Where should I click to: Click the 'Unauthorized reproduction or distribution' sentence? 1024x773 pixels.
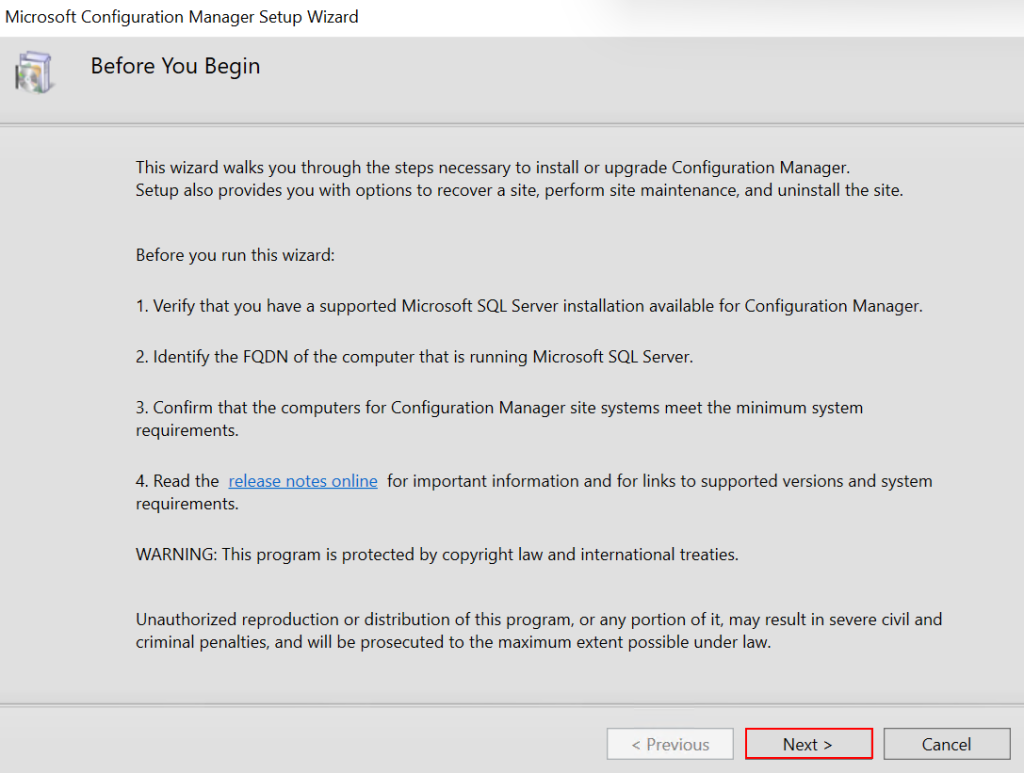click(x=539, y=620)
